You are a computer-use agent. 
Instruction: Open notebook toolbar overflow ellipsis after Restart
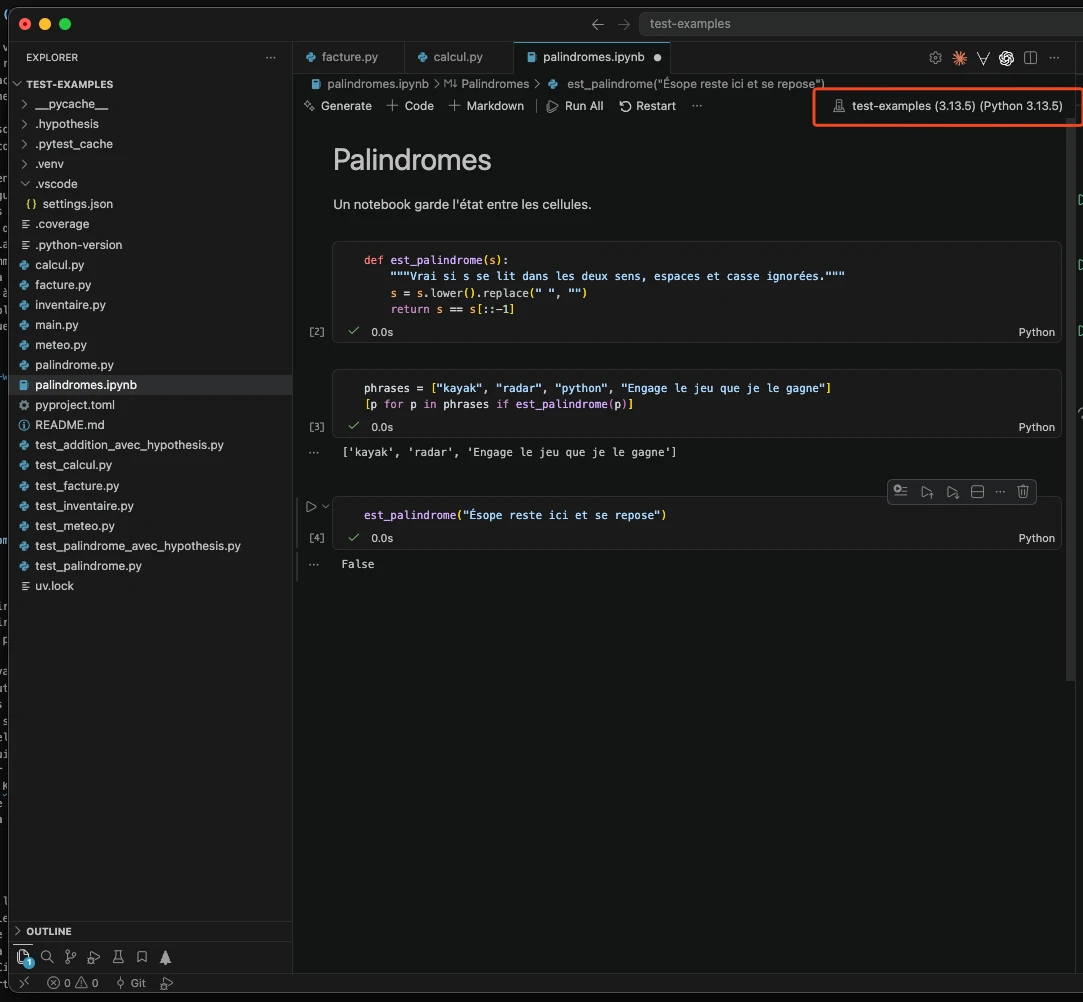click(697, 106)
